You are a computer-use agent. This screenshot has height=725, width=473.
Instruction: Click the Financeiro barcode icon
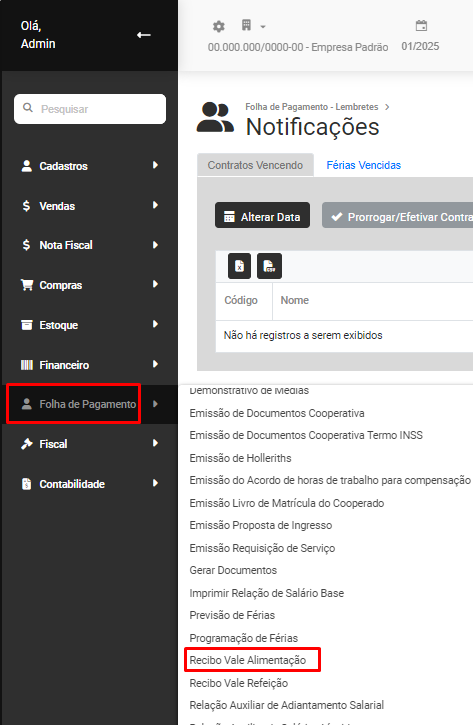click(x=27, y=365)
